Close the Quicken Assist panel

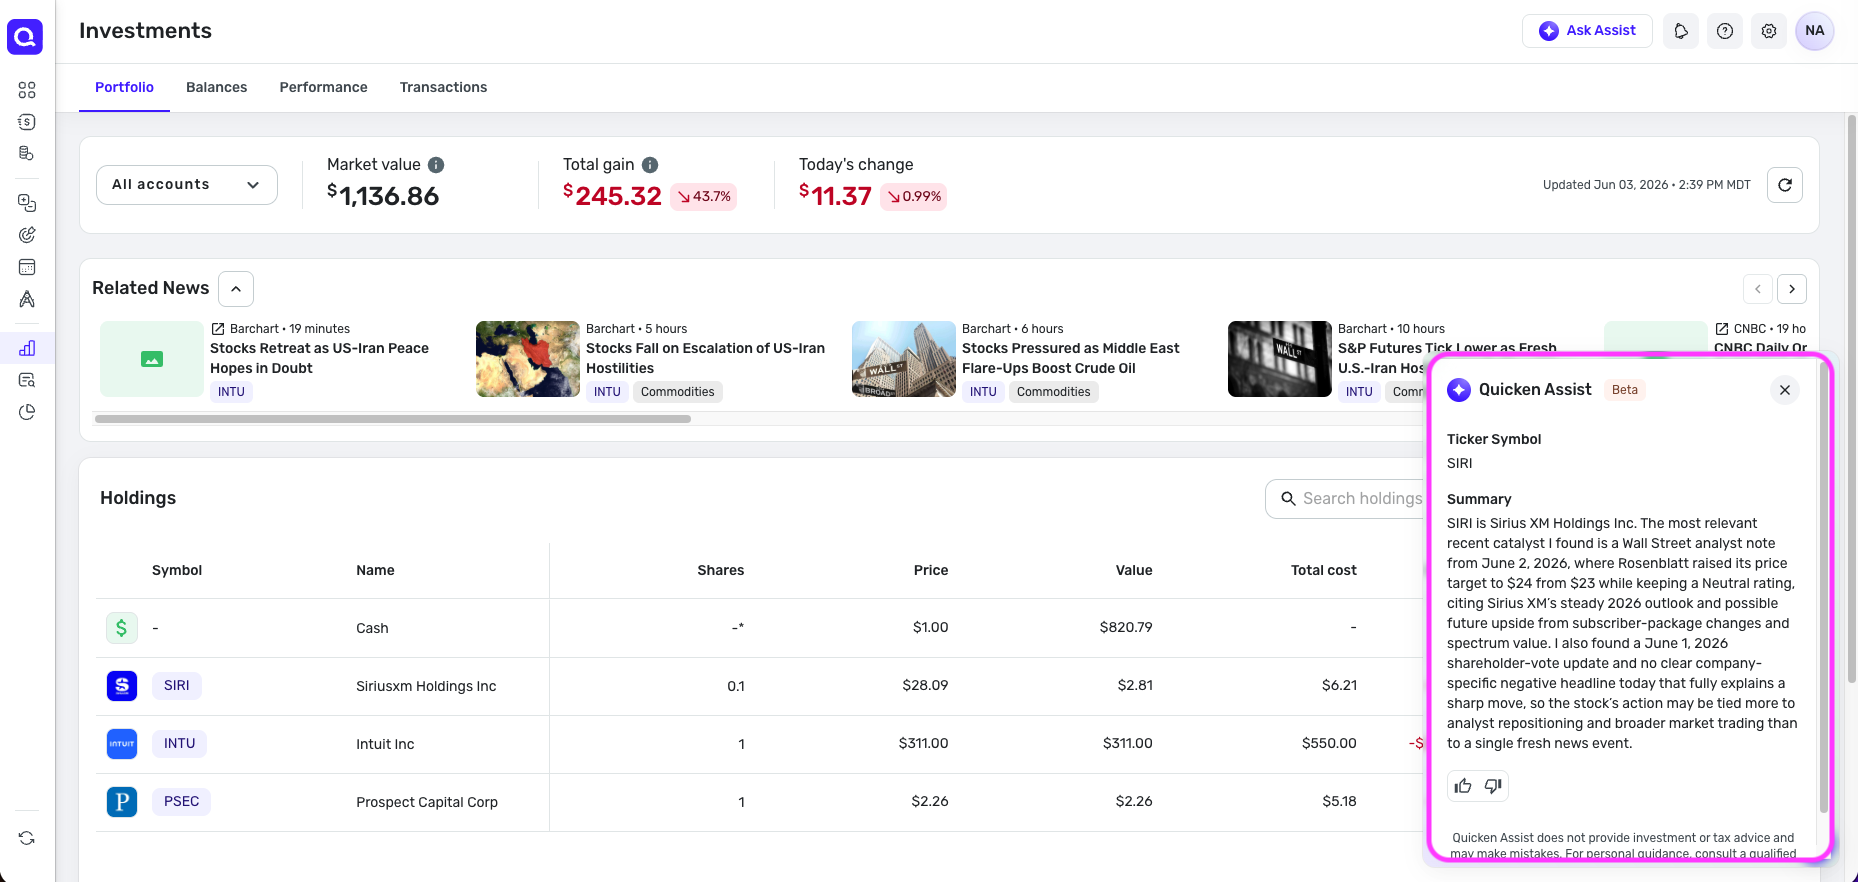[1785, 390]
